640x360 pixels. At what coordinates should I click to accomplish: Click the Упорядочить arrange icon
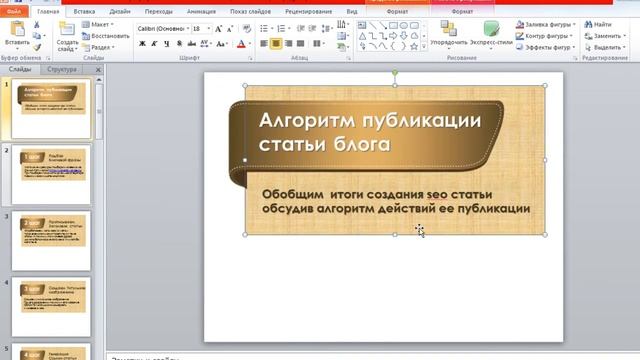click(x=449, y=29)
